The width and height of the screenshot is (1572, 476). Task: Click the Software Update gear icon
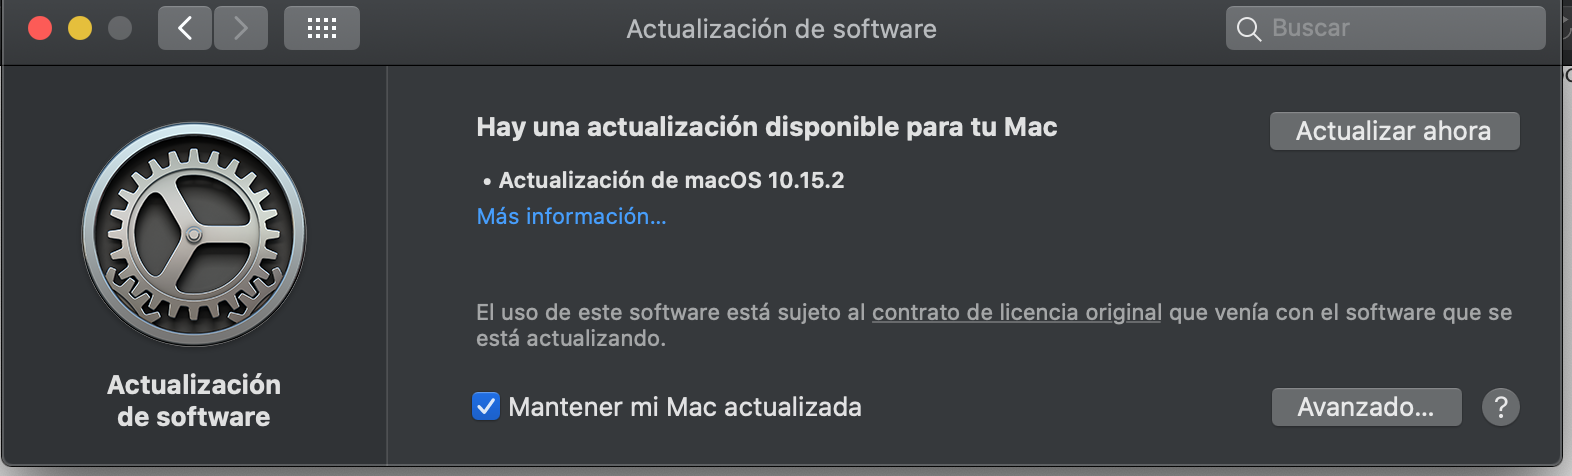194,235
